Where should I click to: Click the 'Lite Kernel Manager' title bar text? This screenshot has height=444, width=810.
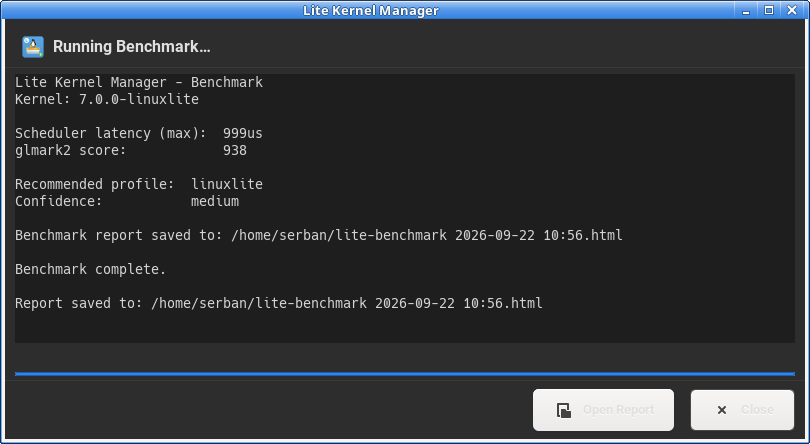[x=370, y=10]
